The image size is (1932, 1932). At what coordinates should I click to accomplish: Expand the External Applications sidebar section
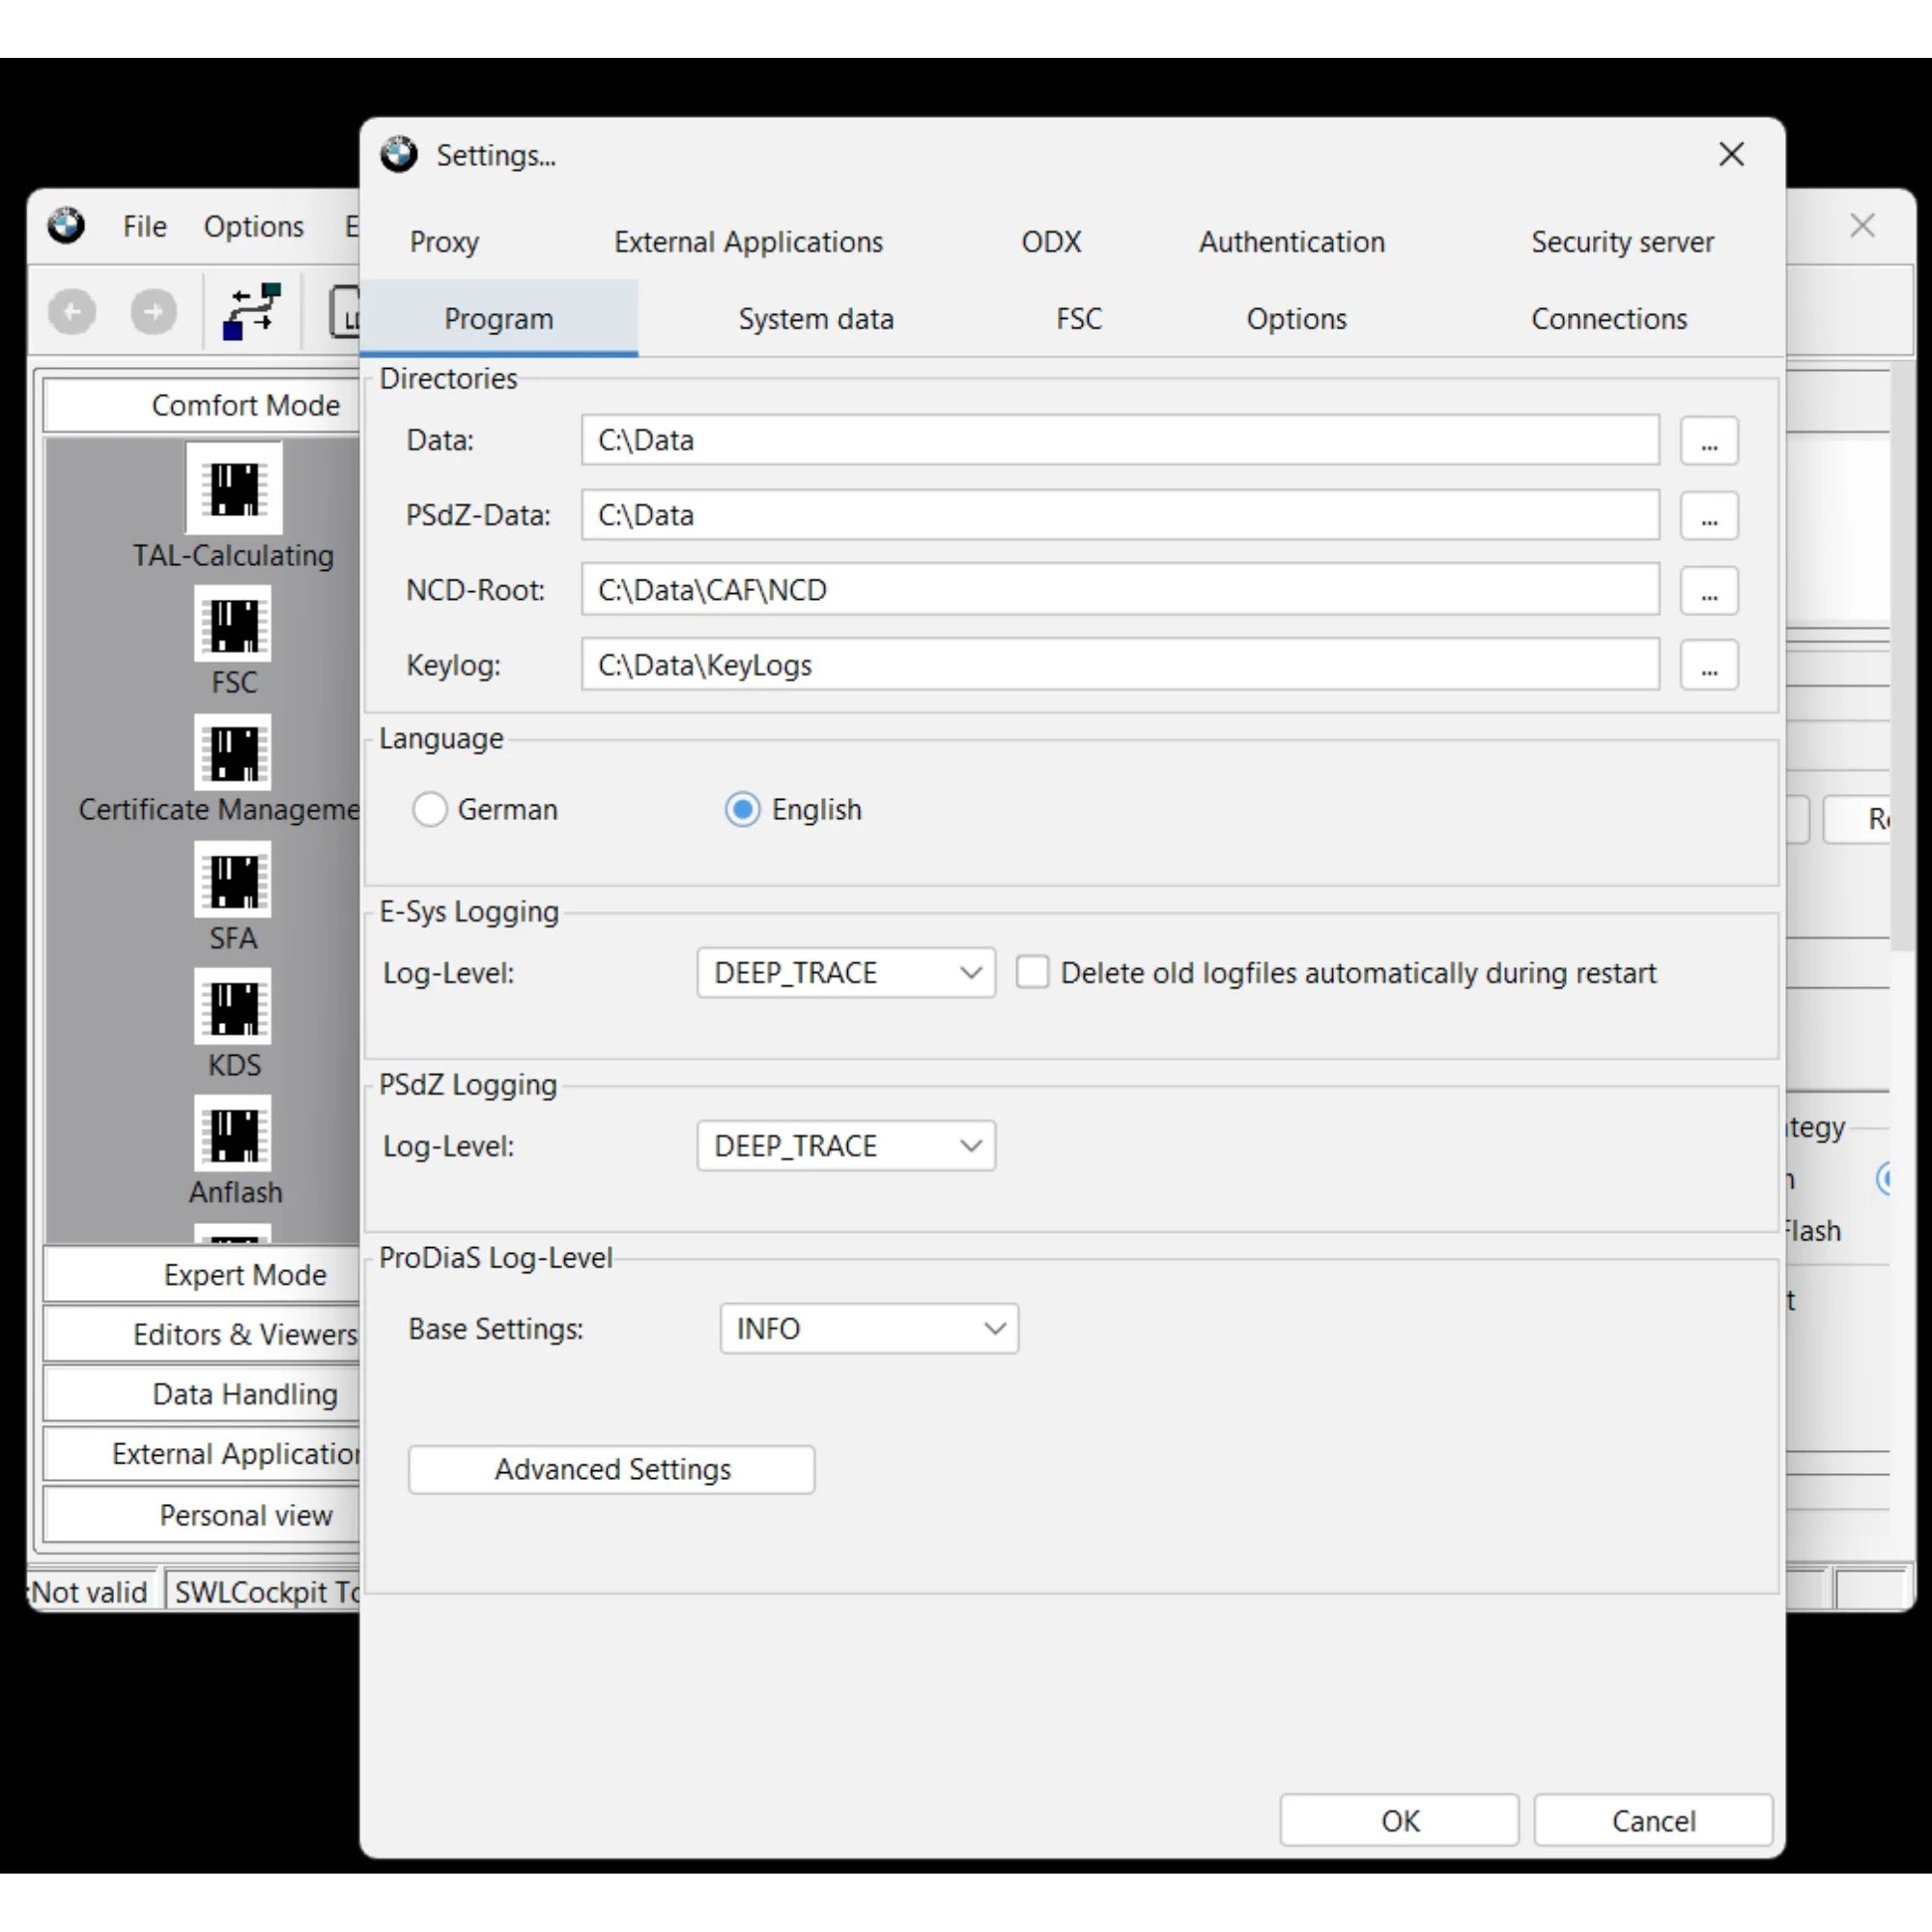coord(202,1454)
